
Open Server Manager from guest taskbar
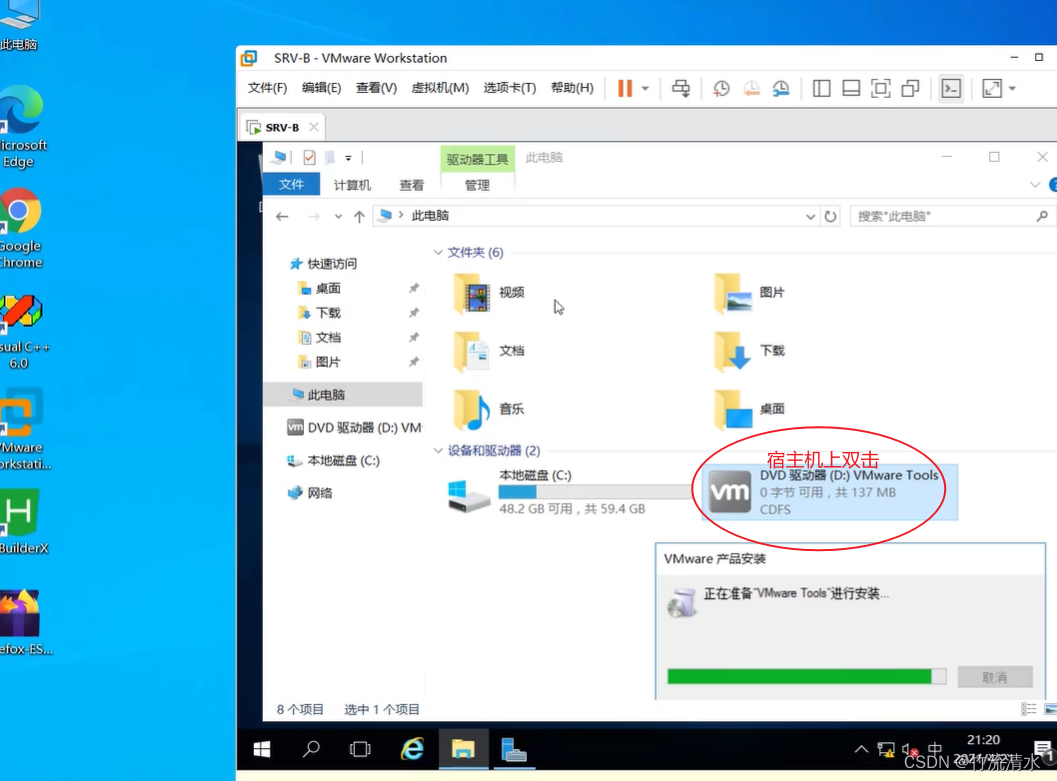tap(513, 749)
